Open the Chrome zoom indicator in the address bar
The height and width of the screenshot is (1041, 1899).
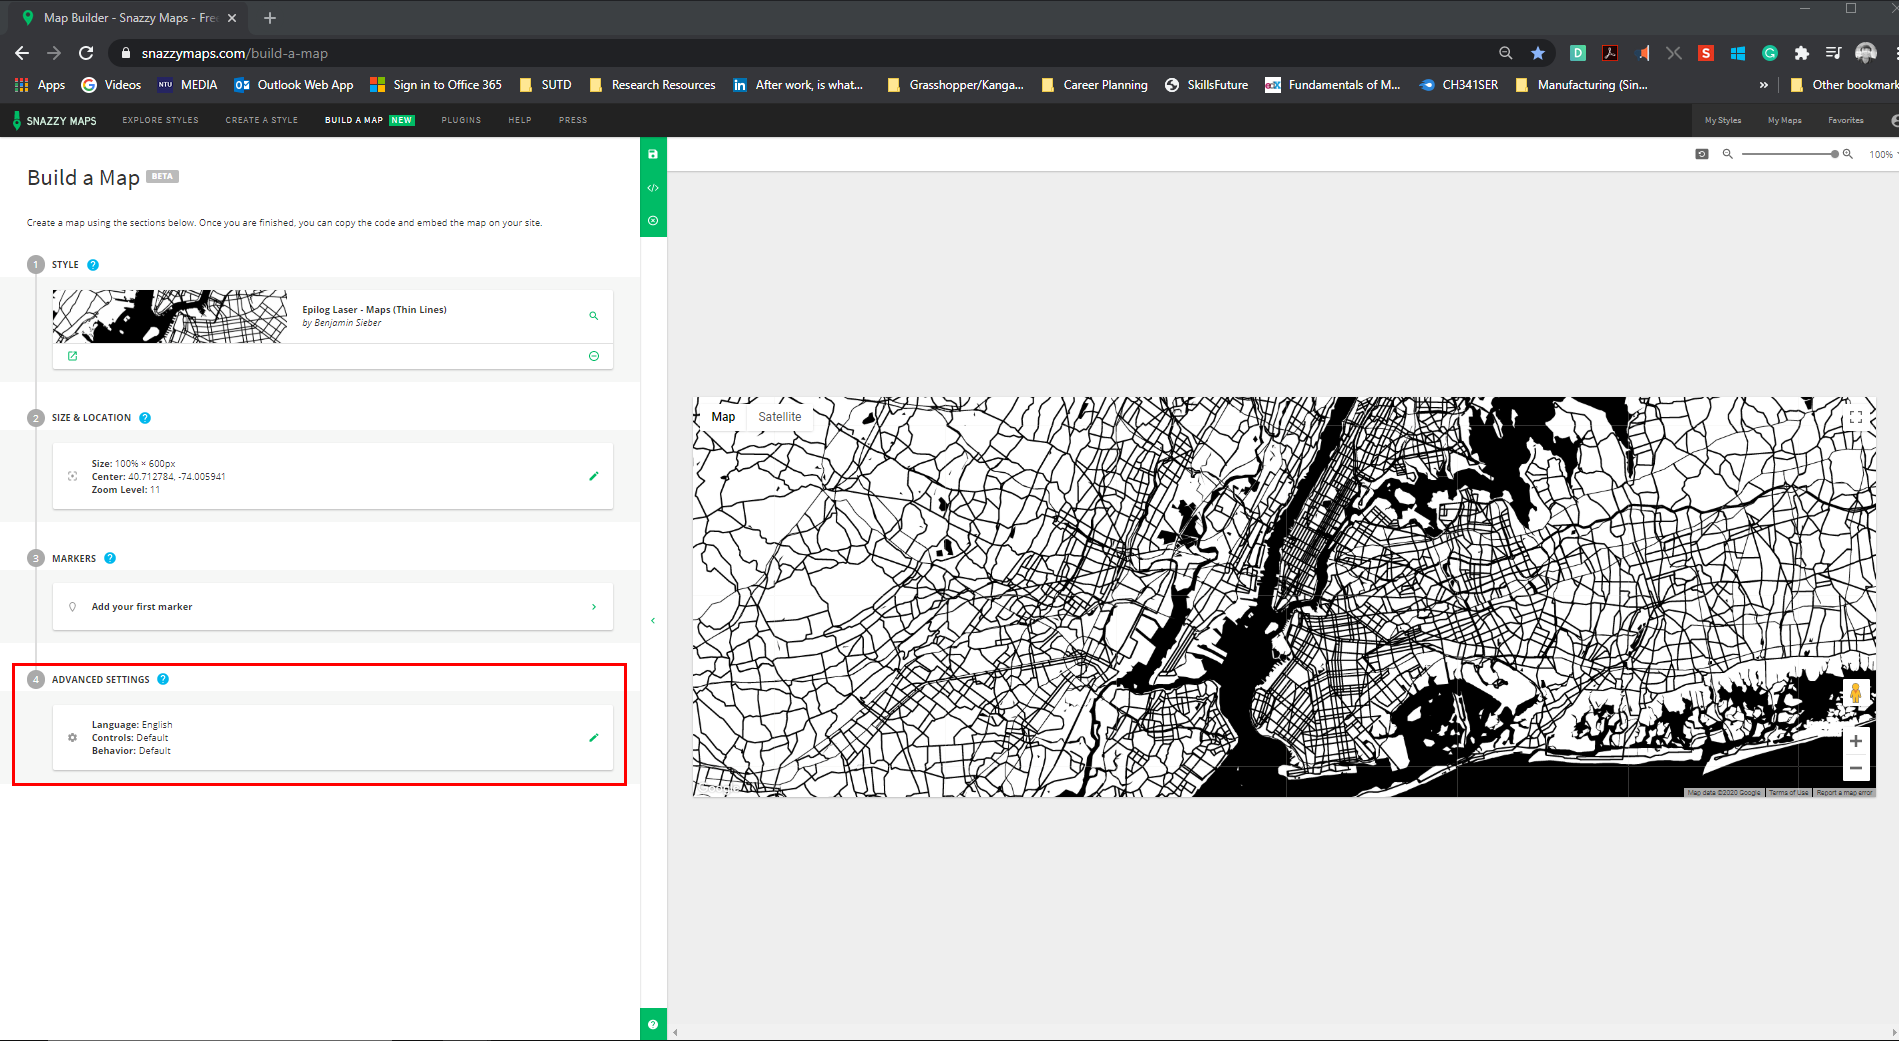pos(1506,53)
